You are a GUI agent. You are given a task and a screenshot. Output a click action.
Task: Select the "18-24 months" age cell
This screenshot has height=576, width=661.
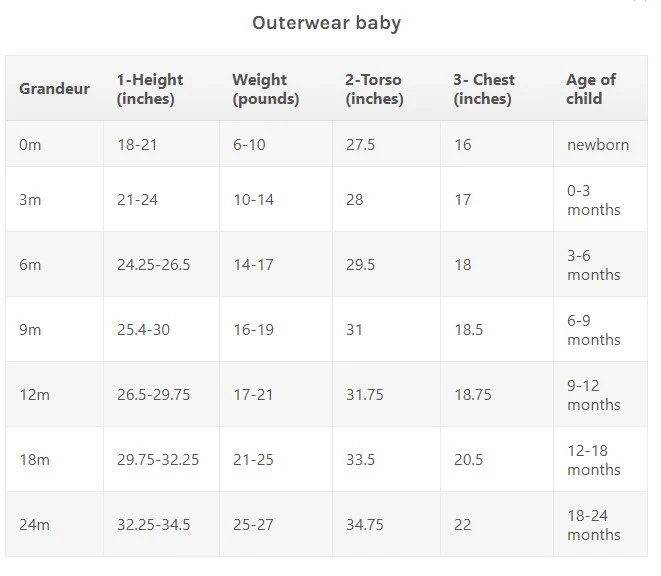594,525
